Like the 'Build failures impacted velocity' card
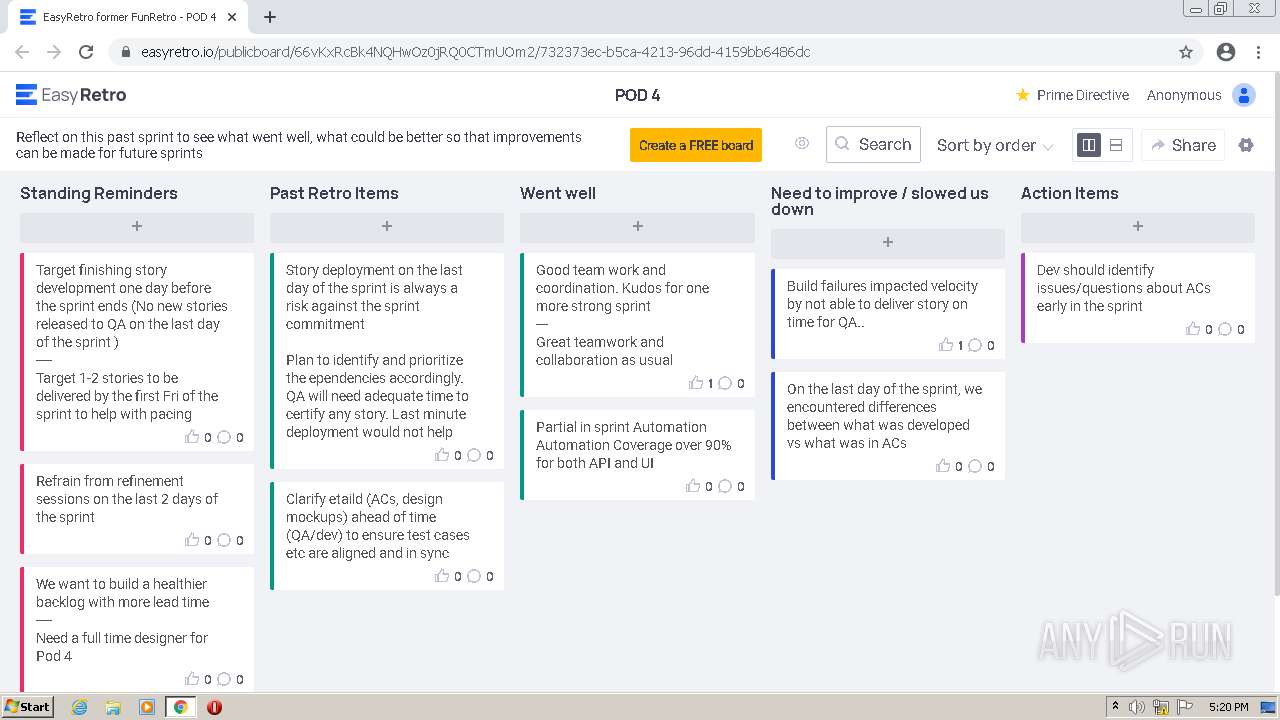The height and width of the screenshot is (720, 1280). tap(946, 345)
